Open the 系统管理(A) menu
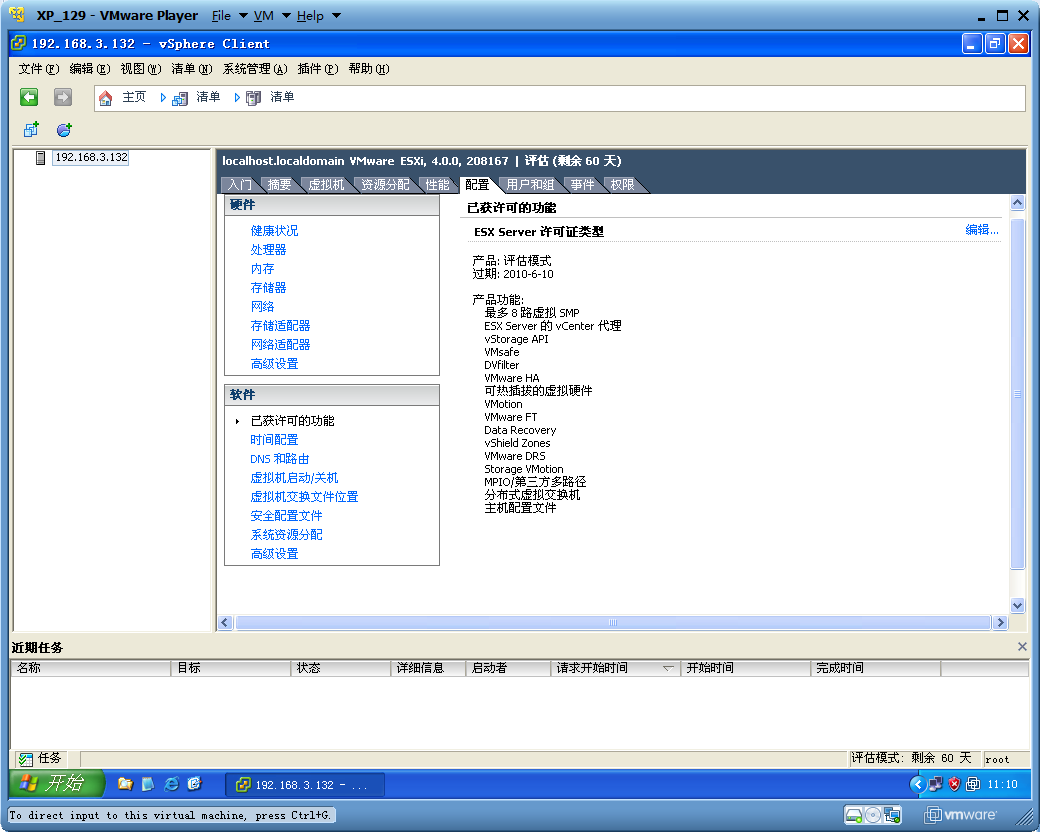The height and width of the screenshot is (832, 1040). point(255,68)
